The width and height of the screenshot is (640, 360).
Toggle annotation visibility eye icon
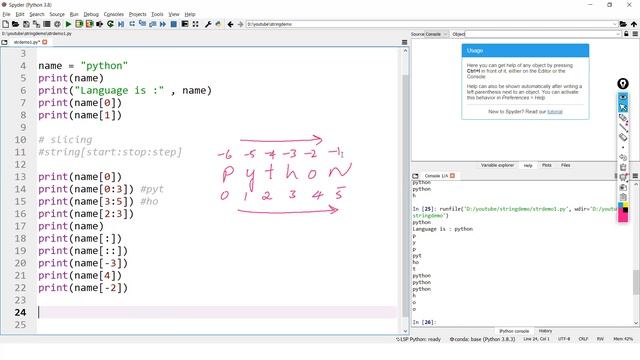(623, 97)
